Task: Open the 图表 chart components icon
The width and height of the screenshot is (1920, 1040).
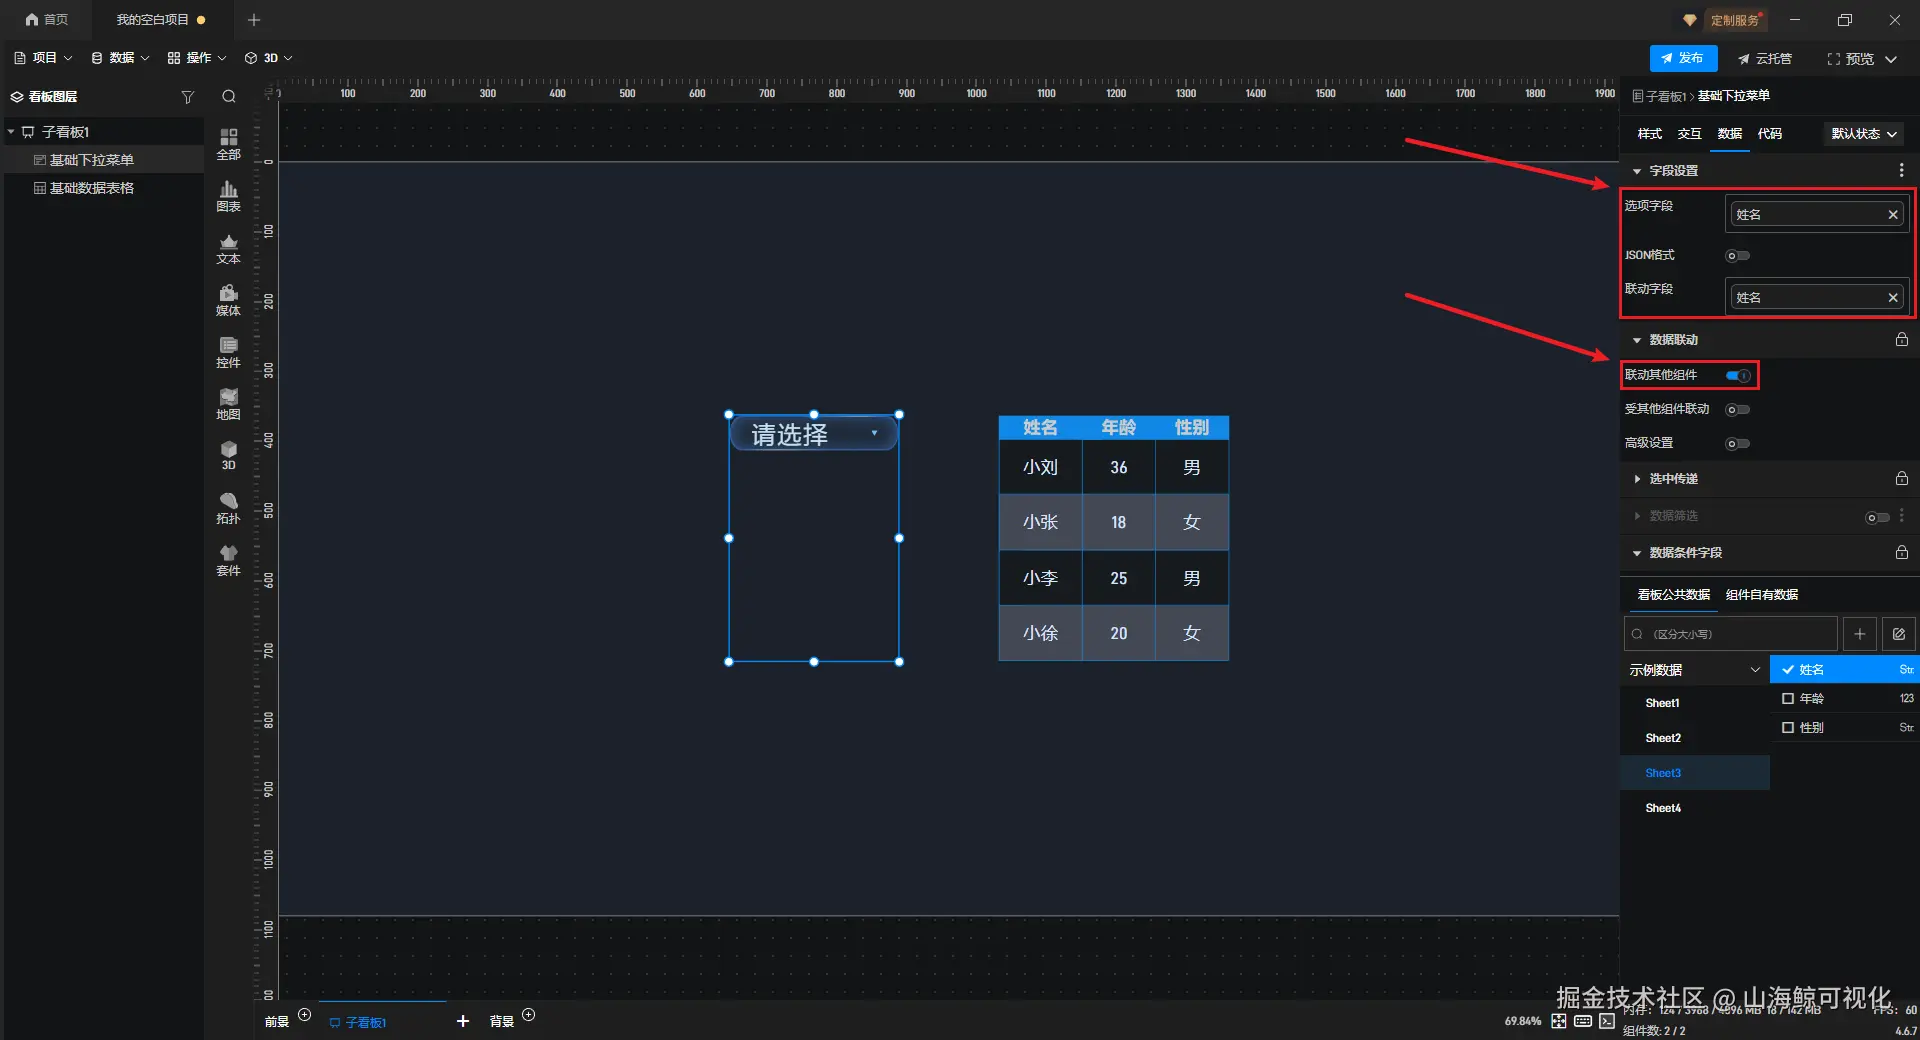Action: coord(228,196)
